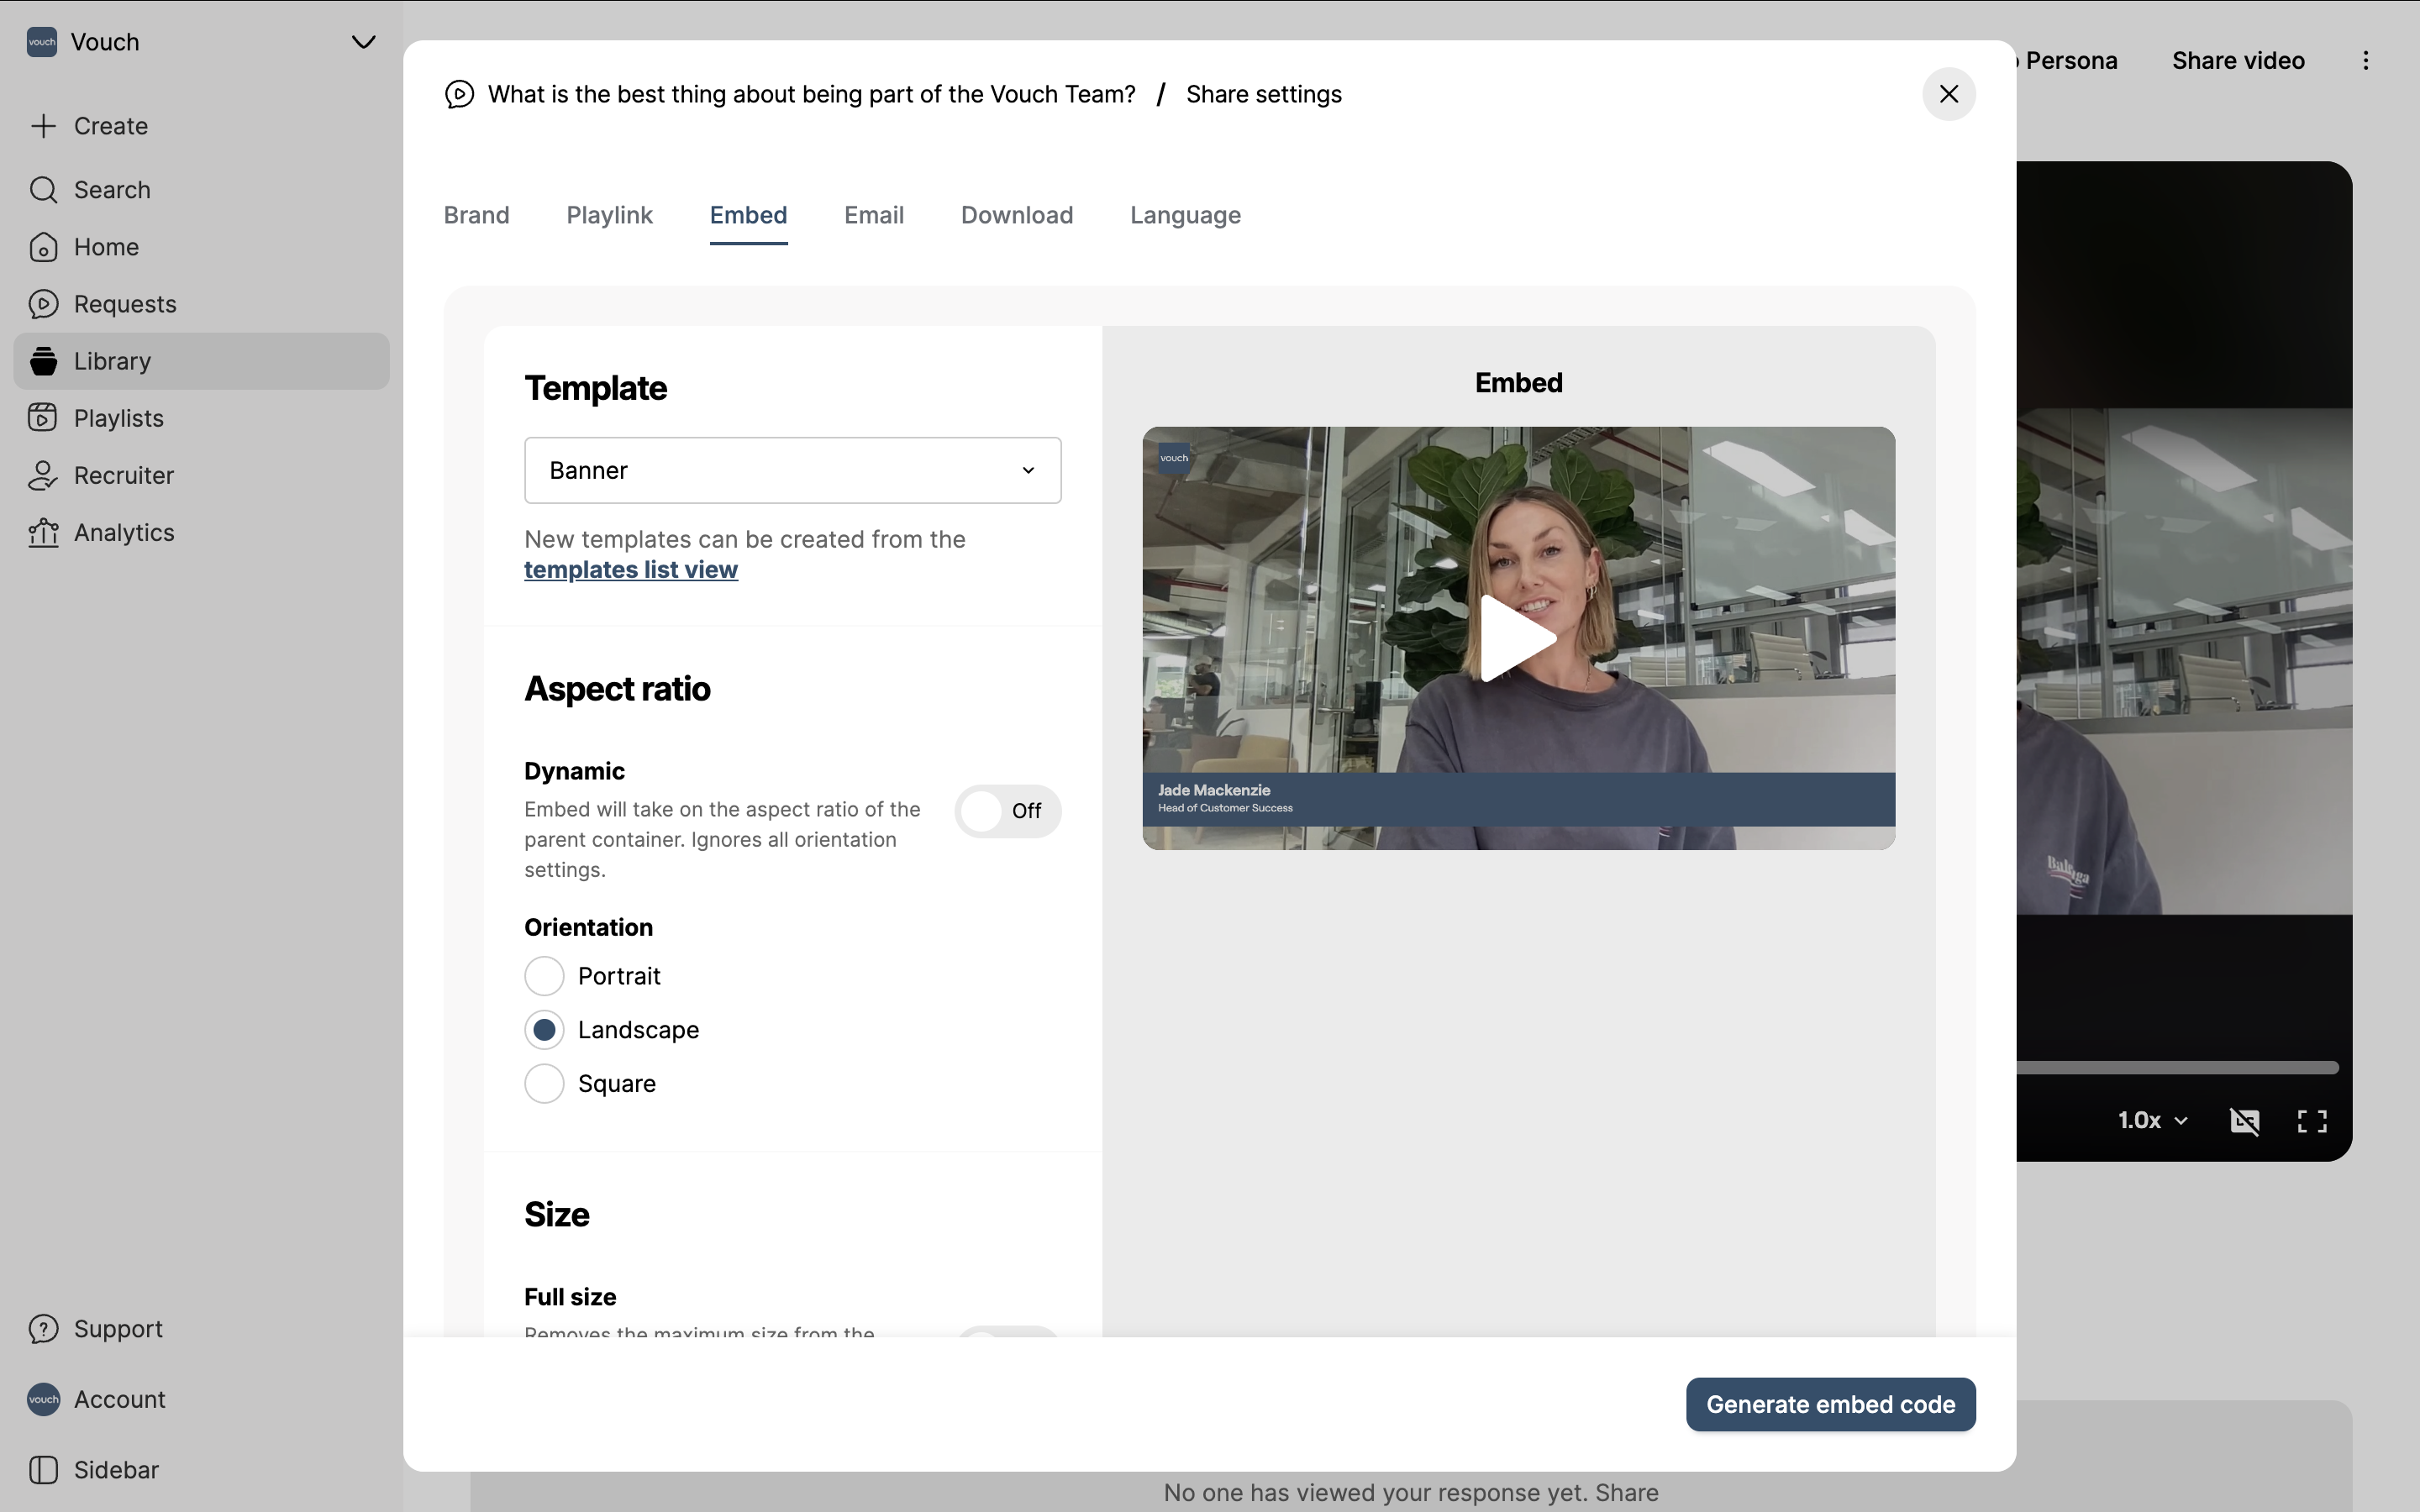Open the Search magnifier icon

(43, 190)
